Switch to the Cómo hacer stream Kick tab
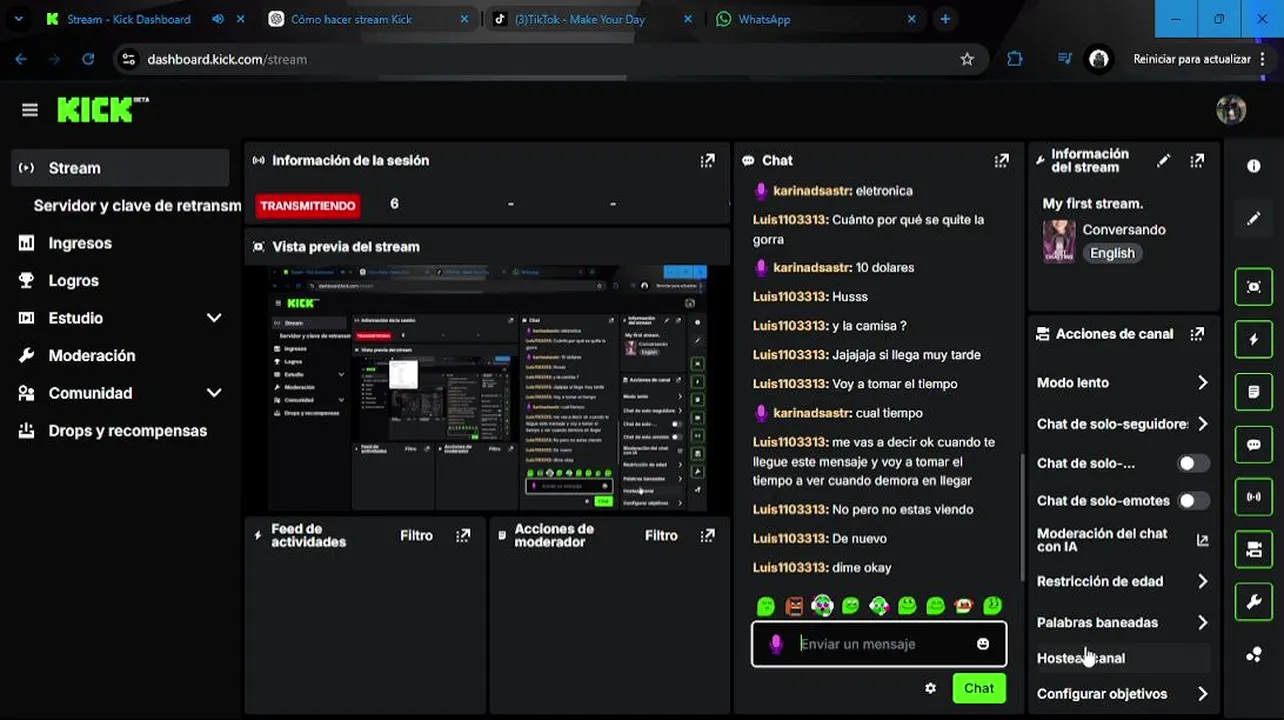 click(x=352, y=19)
